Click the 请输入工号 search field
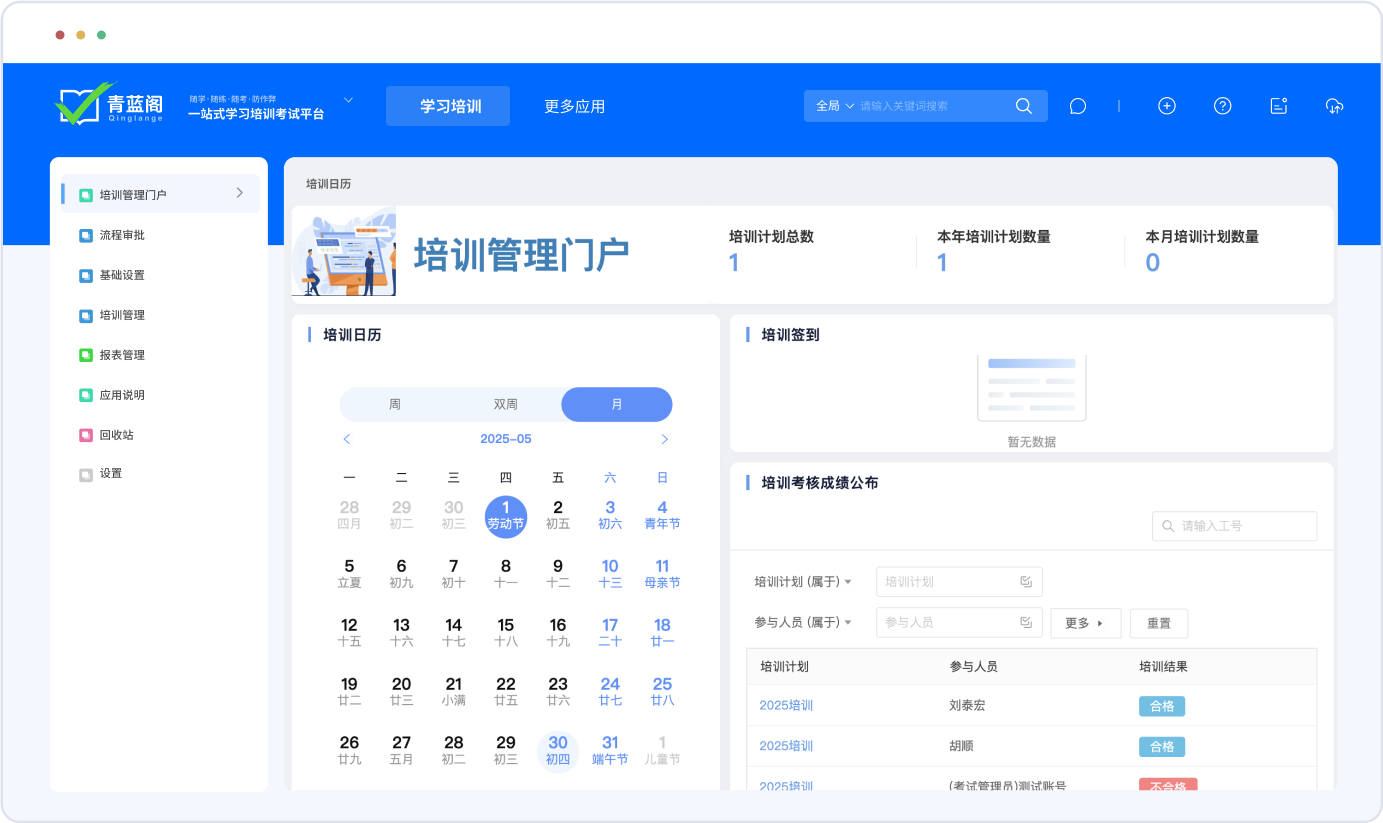Screen dimensions: 1383x823 1245,526
